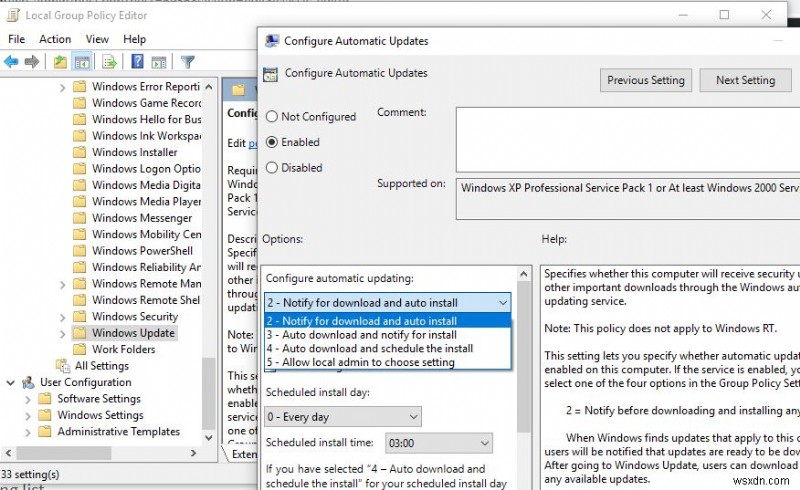Select the Not Configured radio button
Screen dimensions: 800x490
coord(271,117)
